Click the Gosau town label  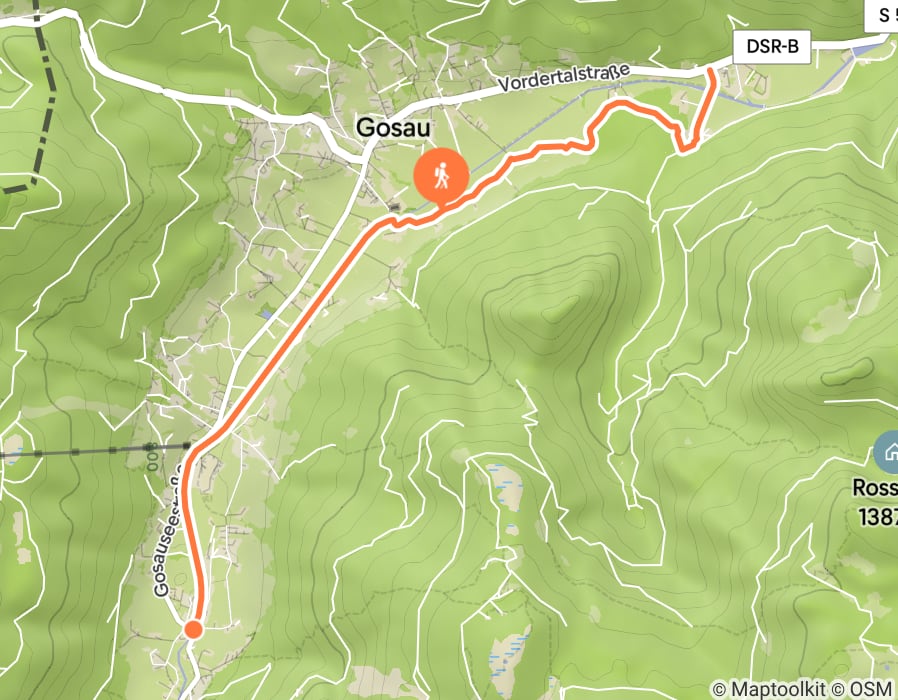click(393, 128)
